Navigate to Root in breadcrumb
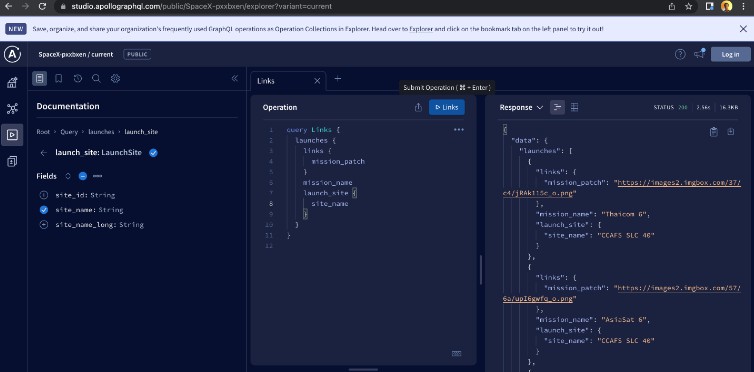 [x=43, y=132]
